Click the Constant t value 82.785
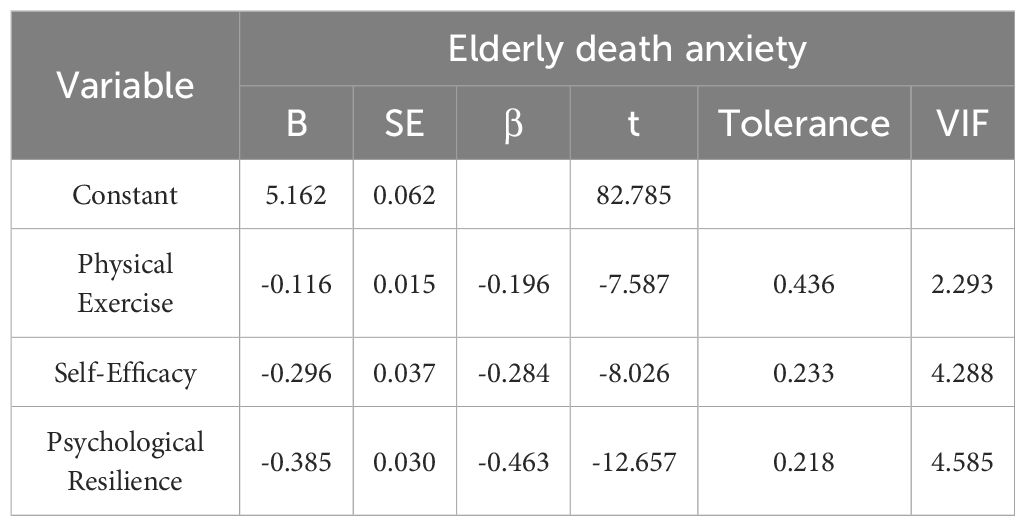The width and height of the screenshot is (1025, 526). (636, 194)
